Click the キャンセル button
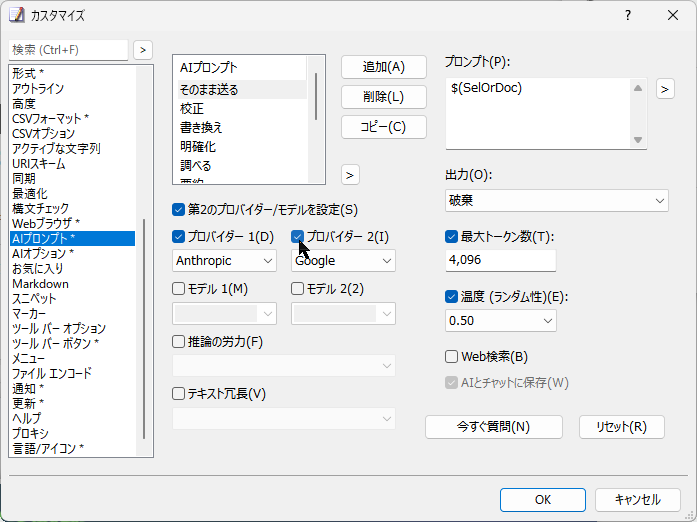 (x=637, y=500)
